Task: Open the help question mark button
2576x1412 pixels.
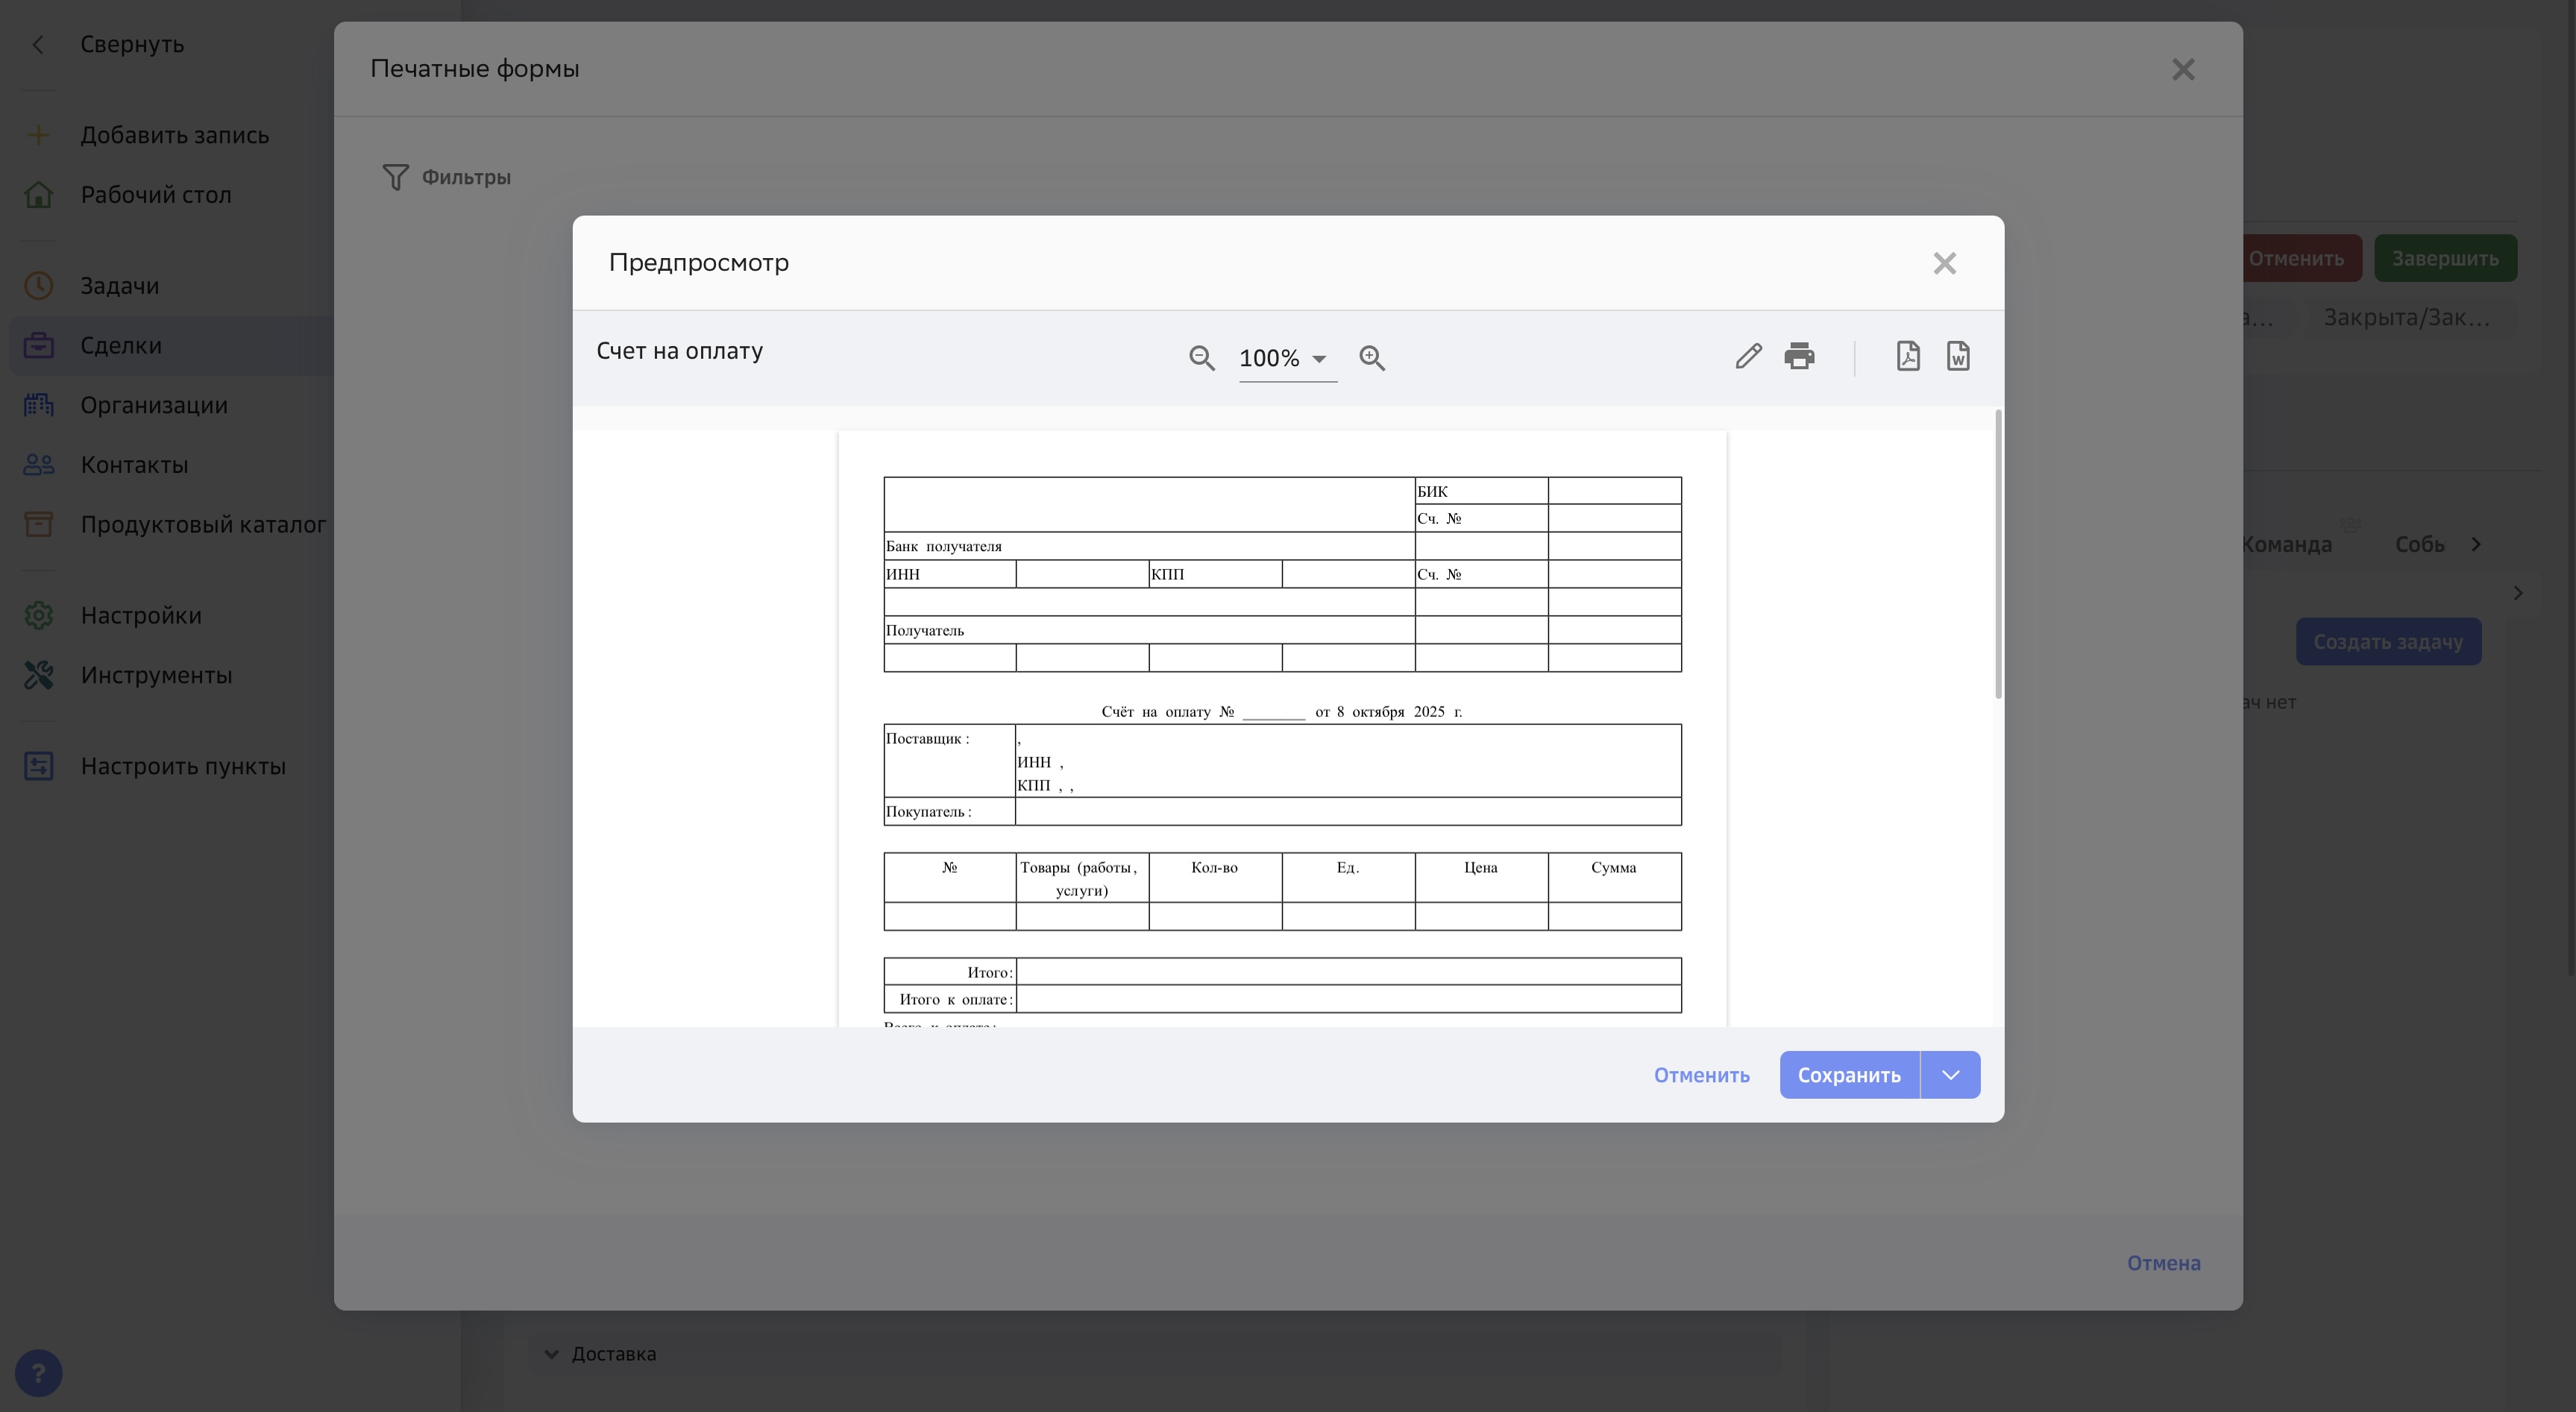Action: coord(38,1373)
